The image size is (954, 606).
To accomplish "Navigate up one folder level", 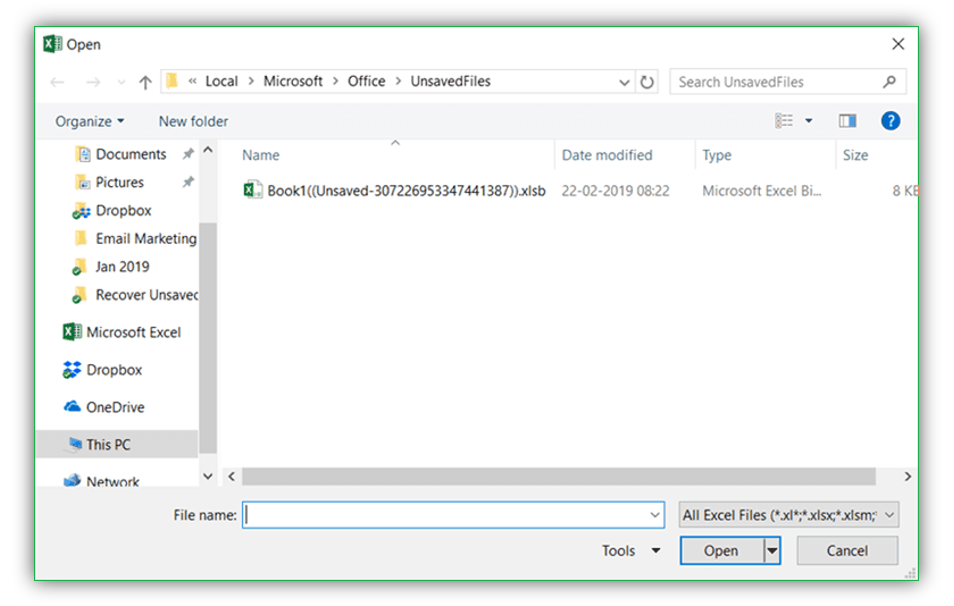I will [x=144, y=81].
